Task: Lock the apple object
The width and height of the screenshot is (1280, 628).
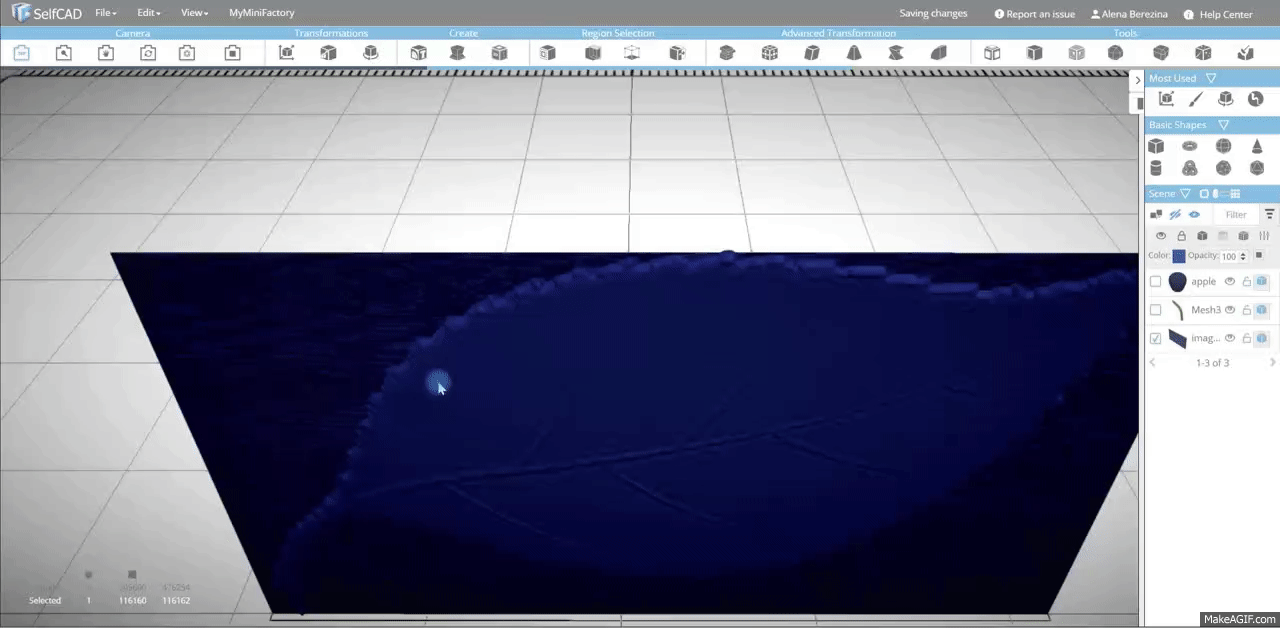Action: coord(1246,282)
